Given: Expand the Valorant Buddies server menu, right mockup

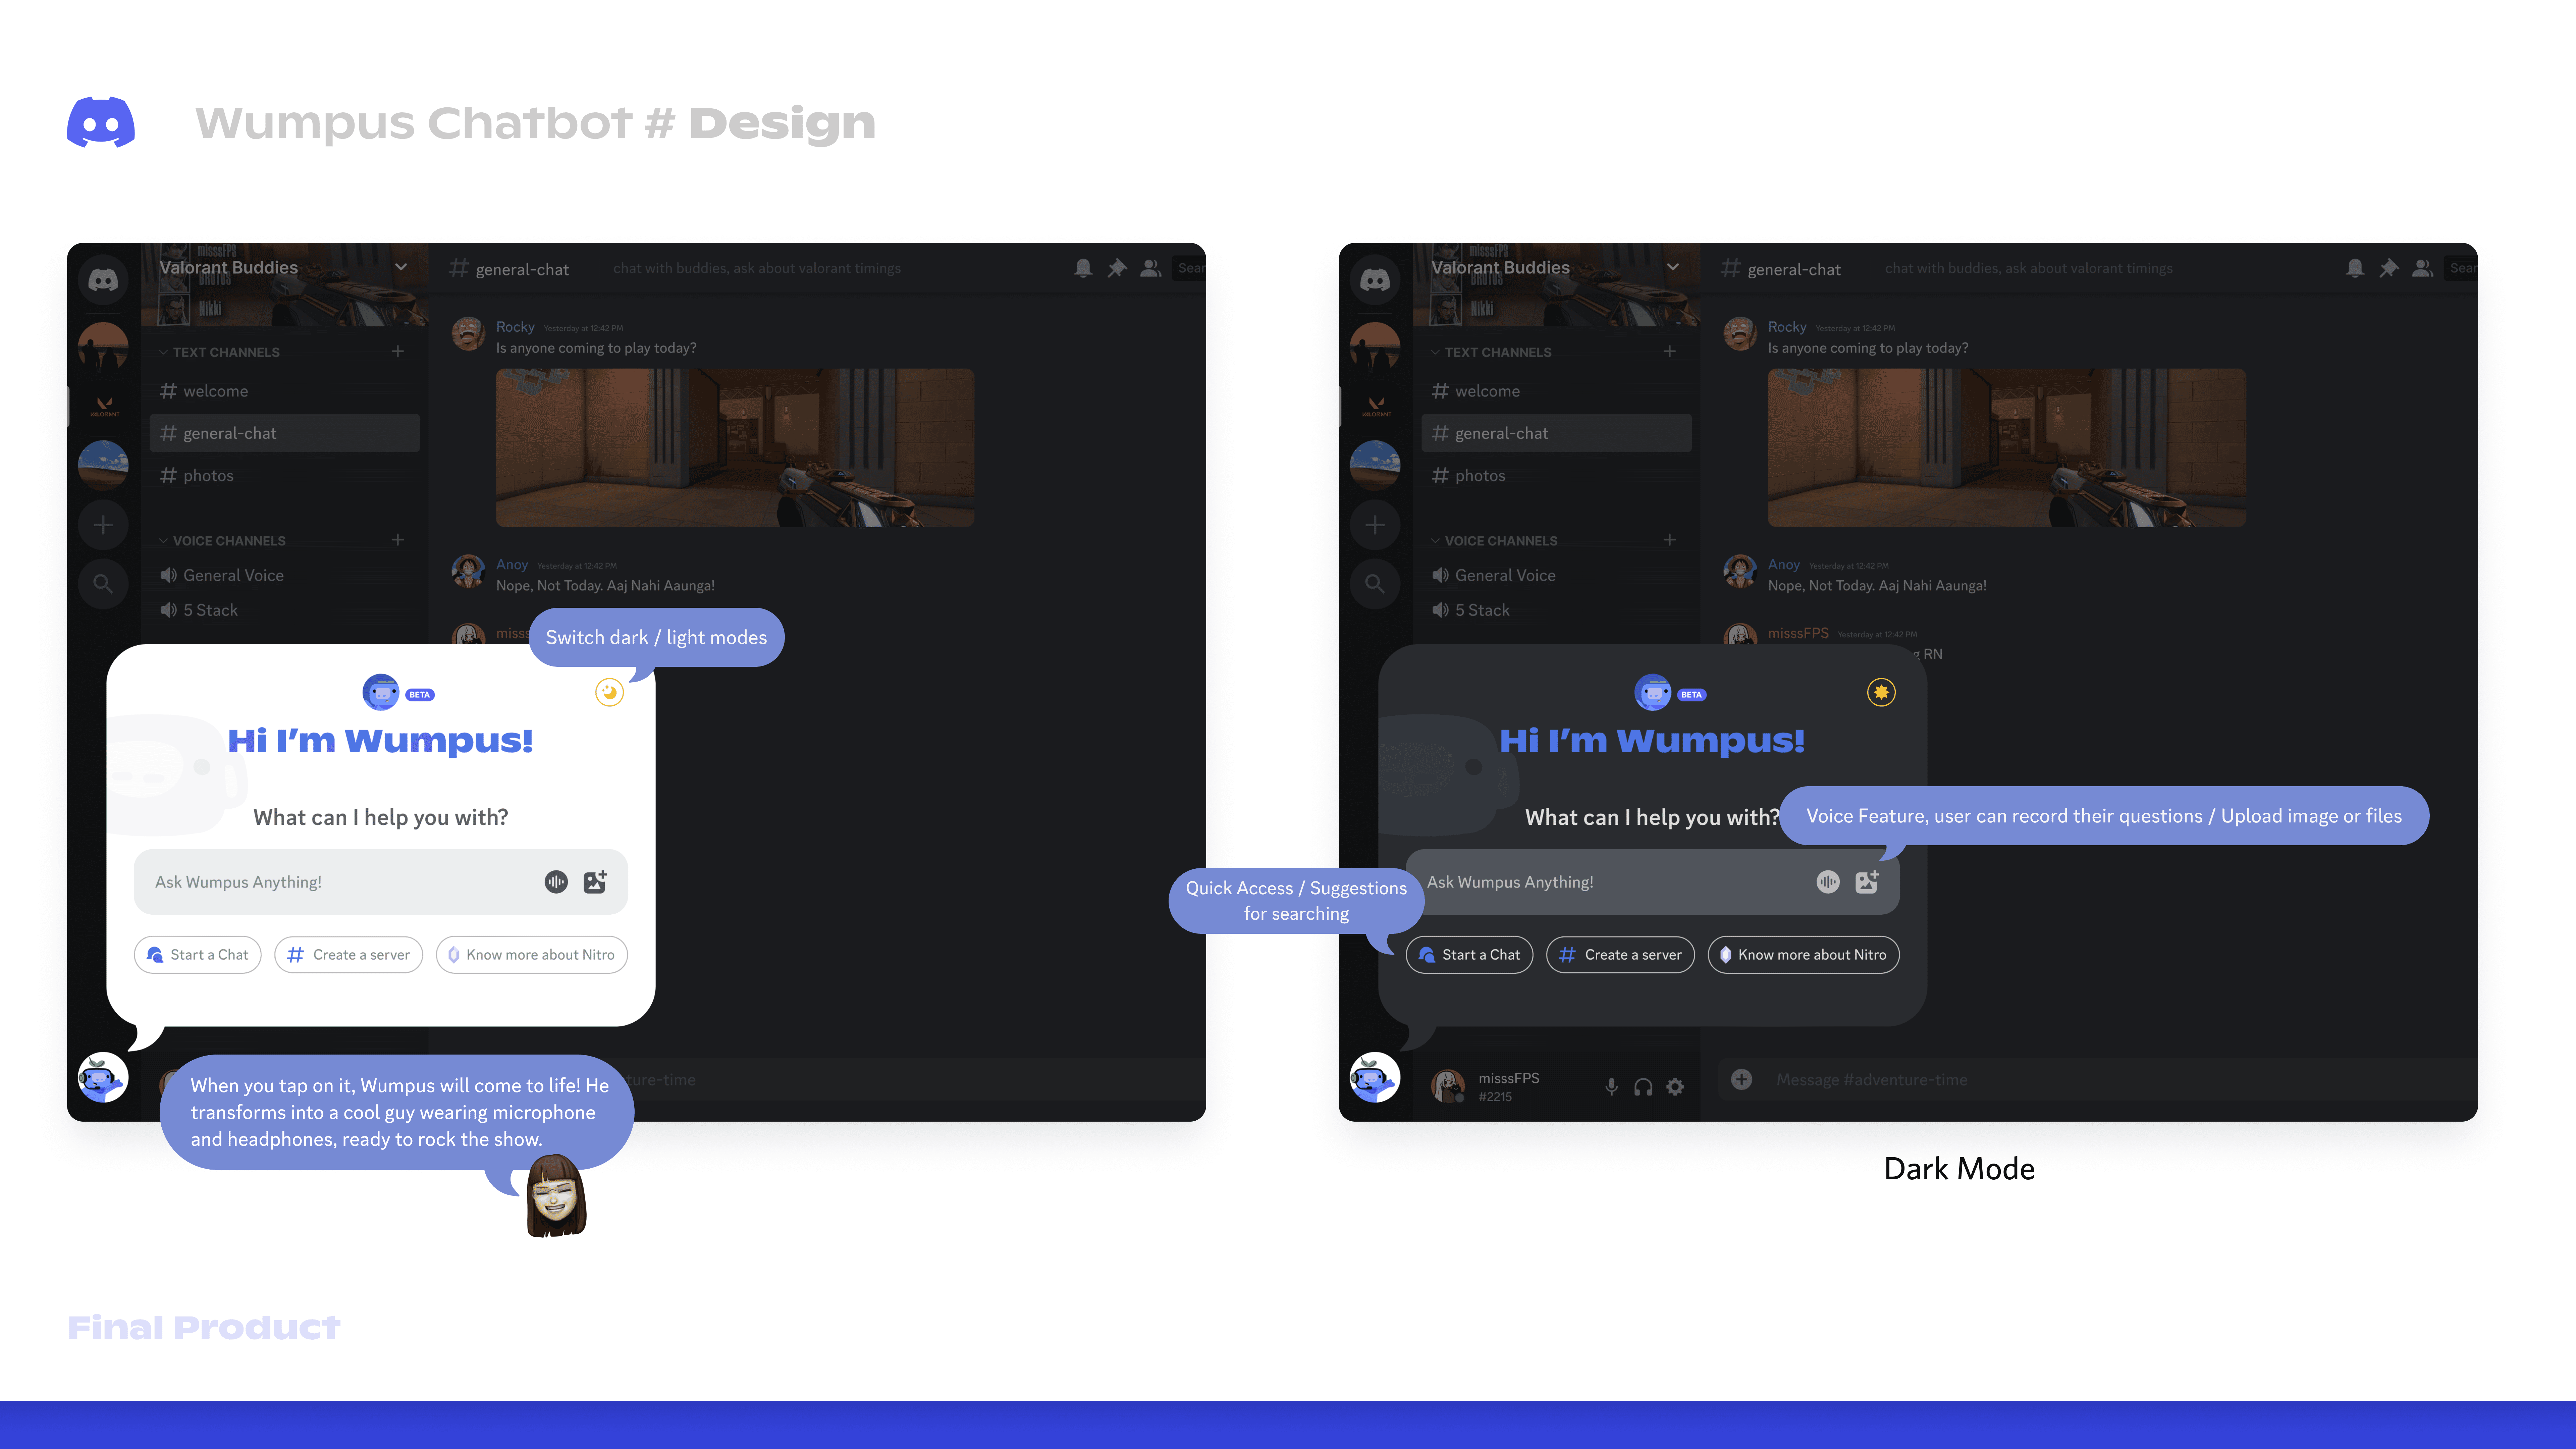Looking at the screenshot, I should coord(1673,267).
